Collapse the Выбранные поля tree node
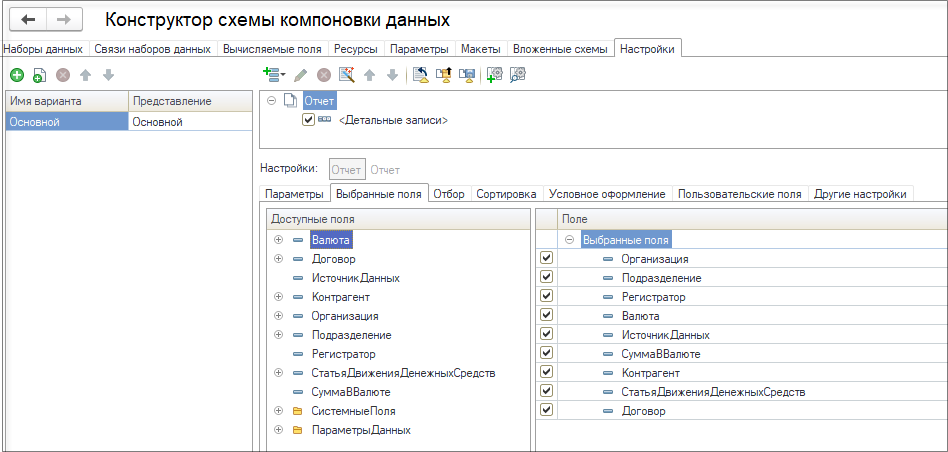The width and height of the screenshot is (948, 452). tap(569, 240)
